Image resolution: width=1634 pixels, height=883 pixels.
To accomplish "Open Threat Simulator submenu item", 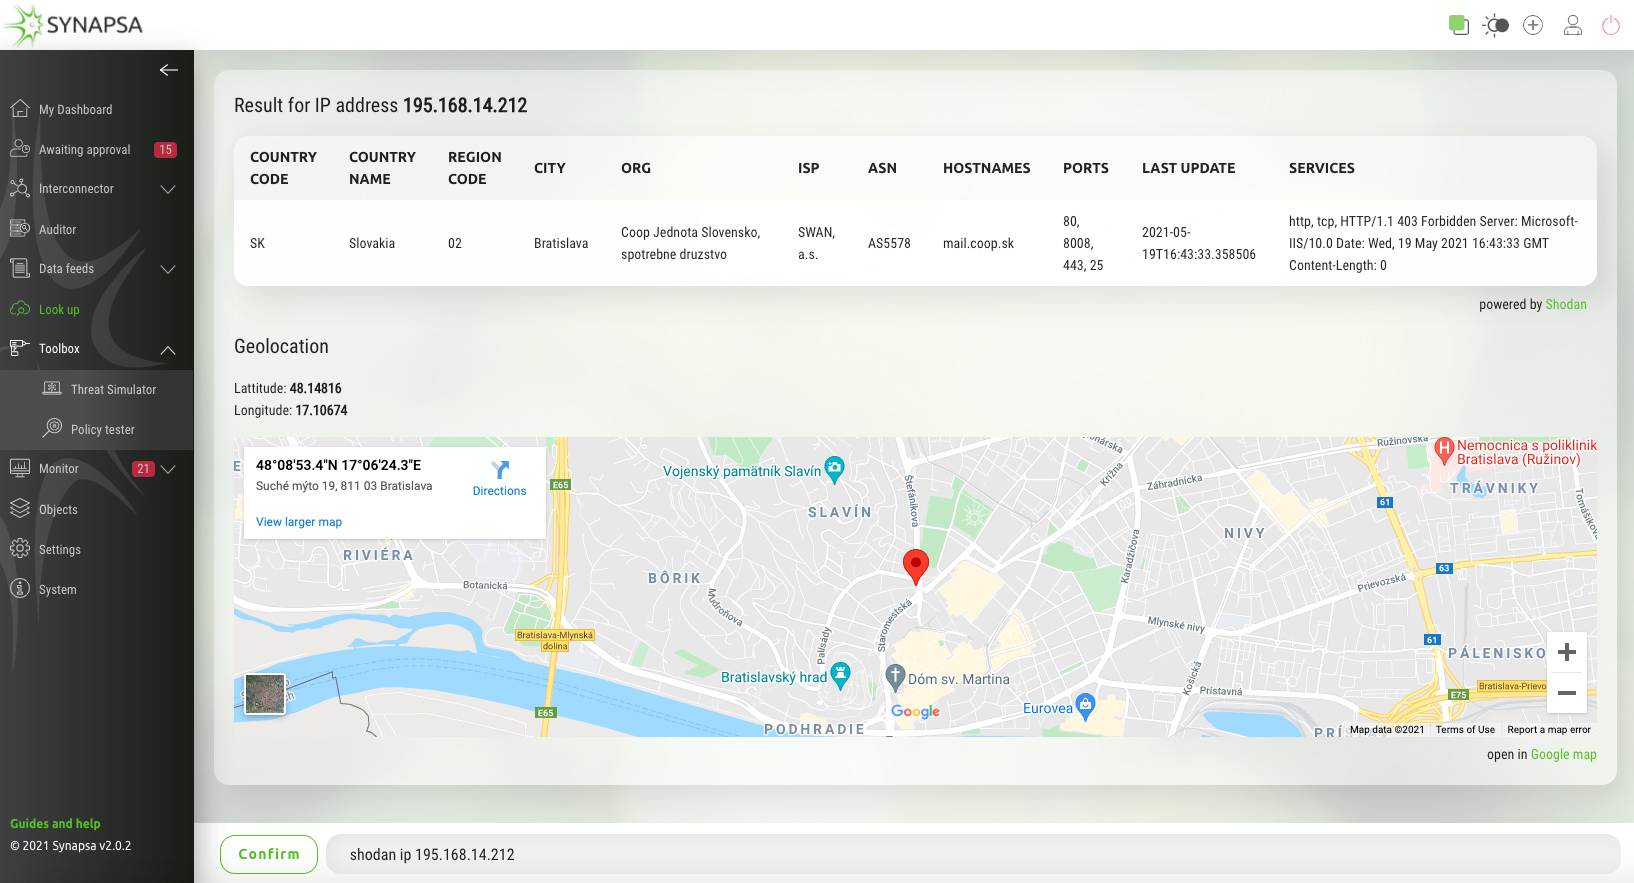I will (114, 390).
